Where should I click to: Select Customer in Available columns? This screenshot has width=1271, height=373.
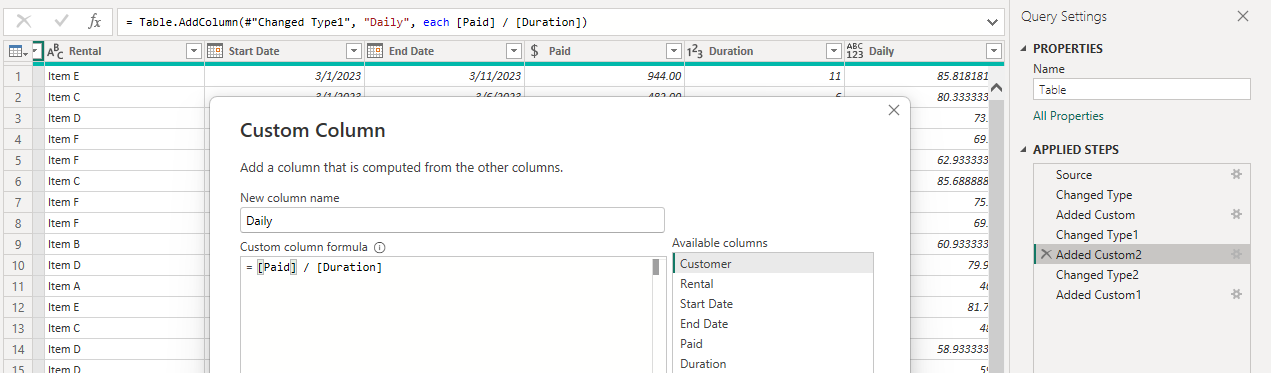point(773,264)
